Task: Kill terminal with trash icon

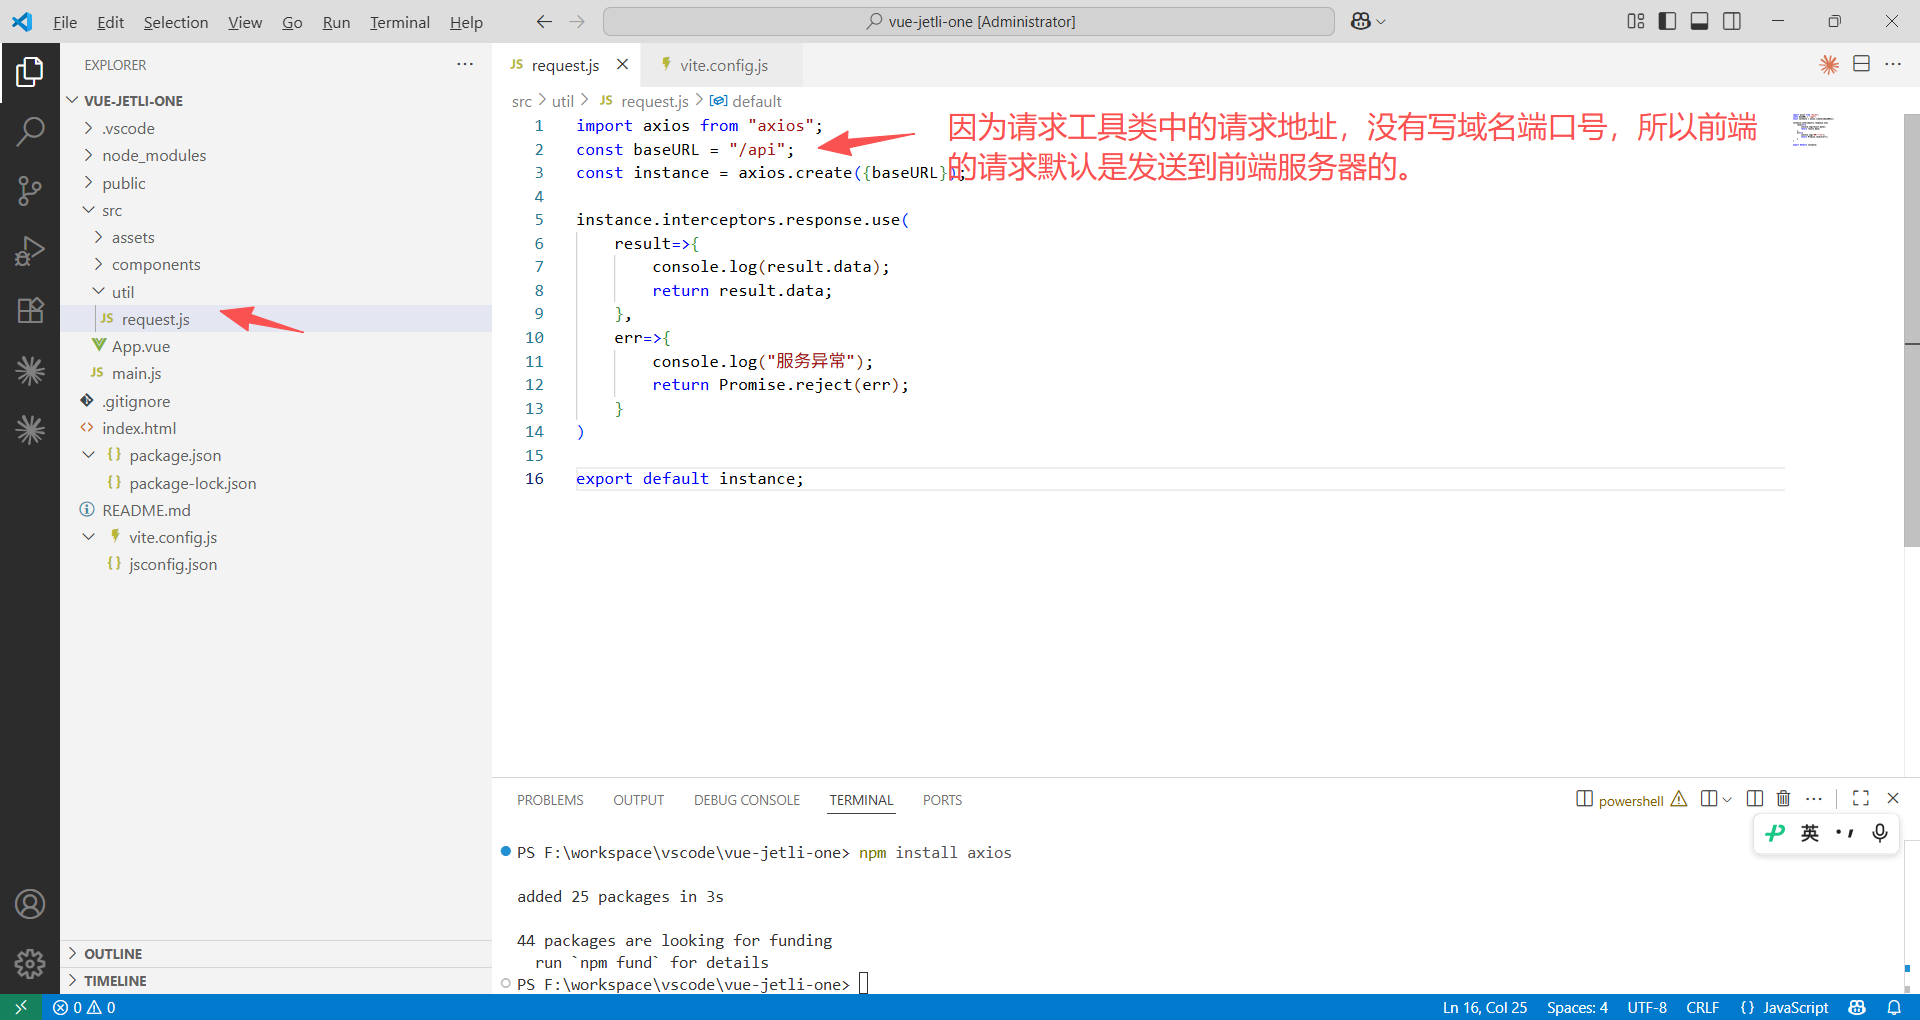Action: 1783,798
